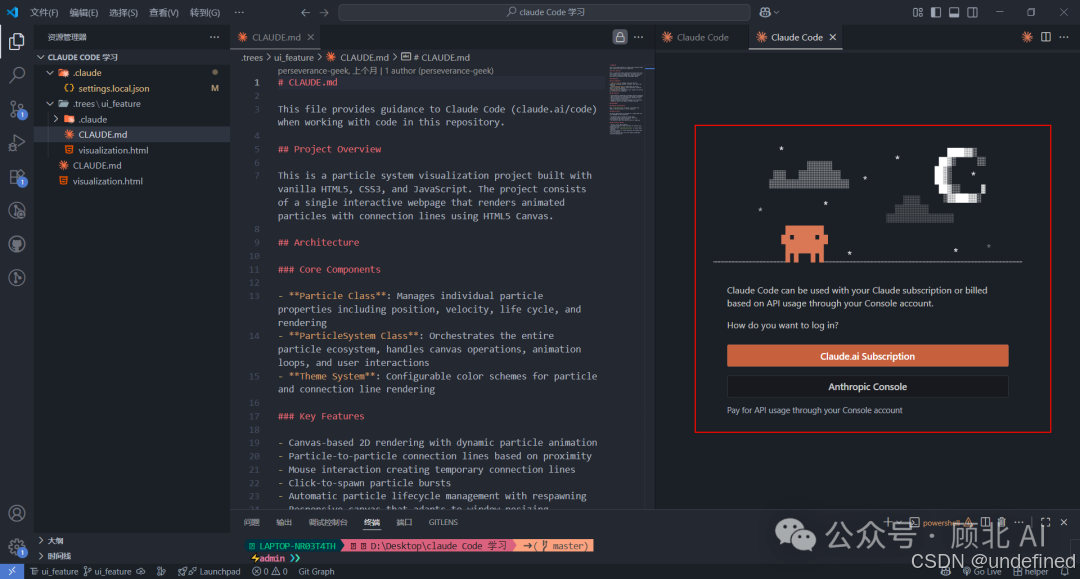Open the Extensions view in activity bar
The width and height of the screenshot is (1080, 579).
tap(17, 177)
